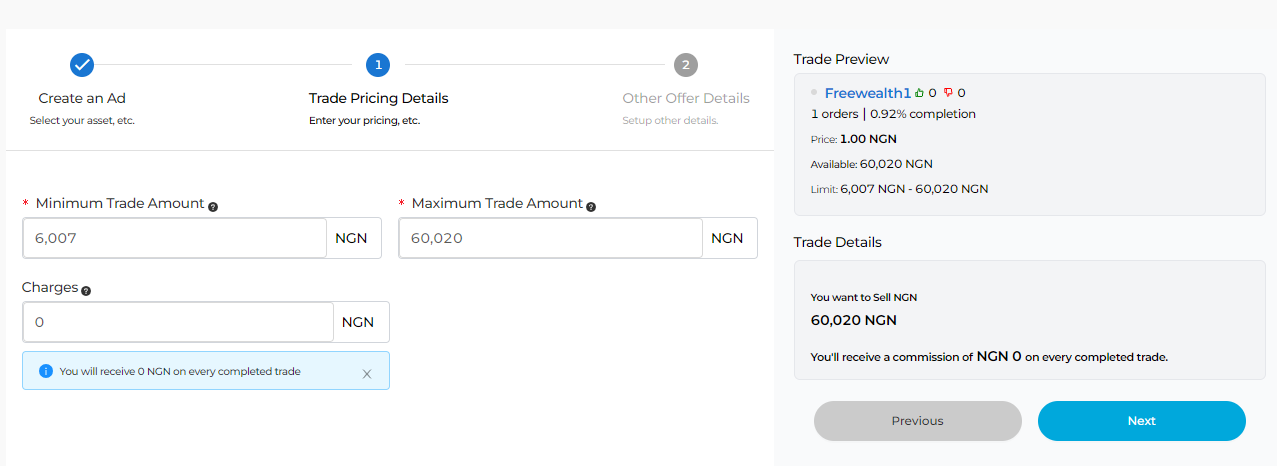Focus the Minimum Trade Amount field

[174, 238]
